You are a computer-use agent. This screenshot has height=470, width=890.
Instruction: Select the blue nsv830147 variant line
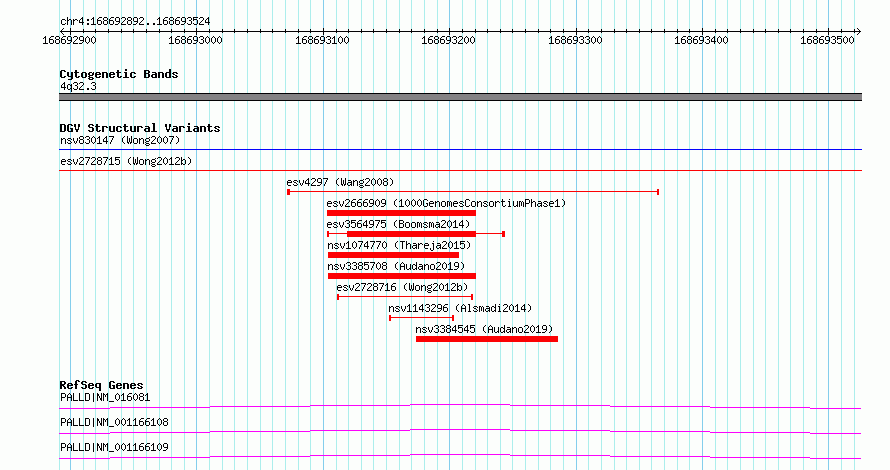[460, 150]
